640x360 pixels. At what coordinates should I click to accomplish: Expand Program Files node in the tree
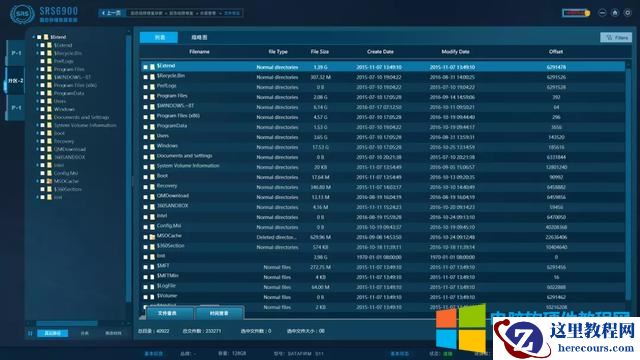(38, 69)
